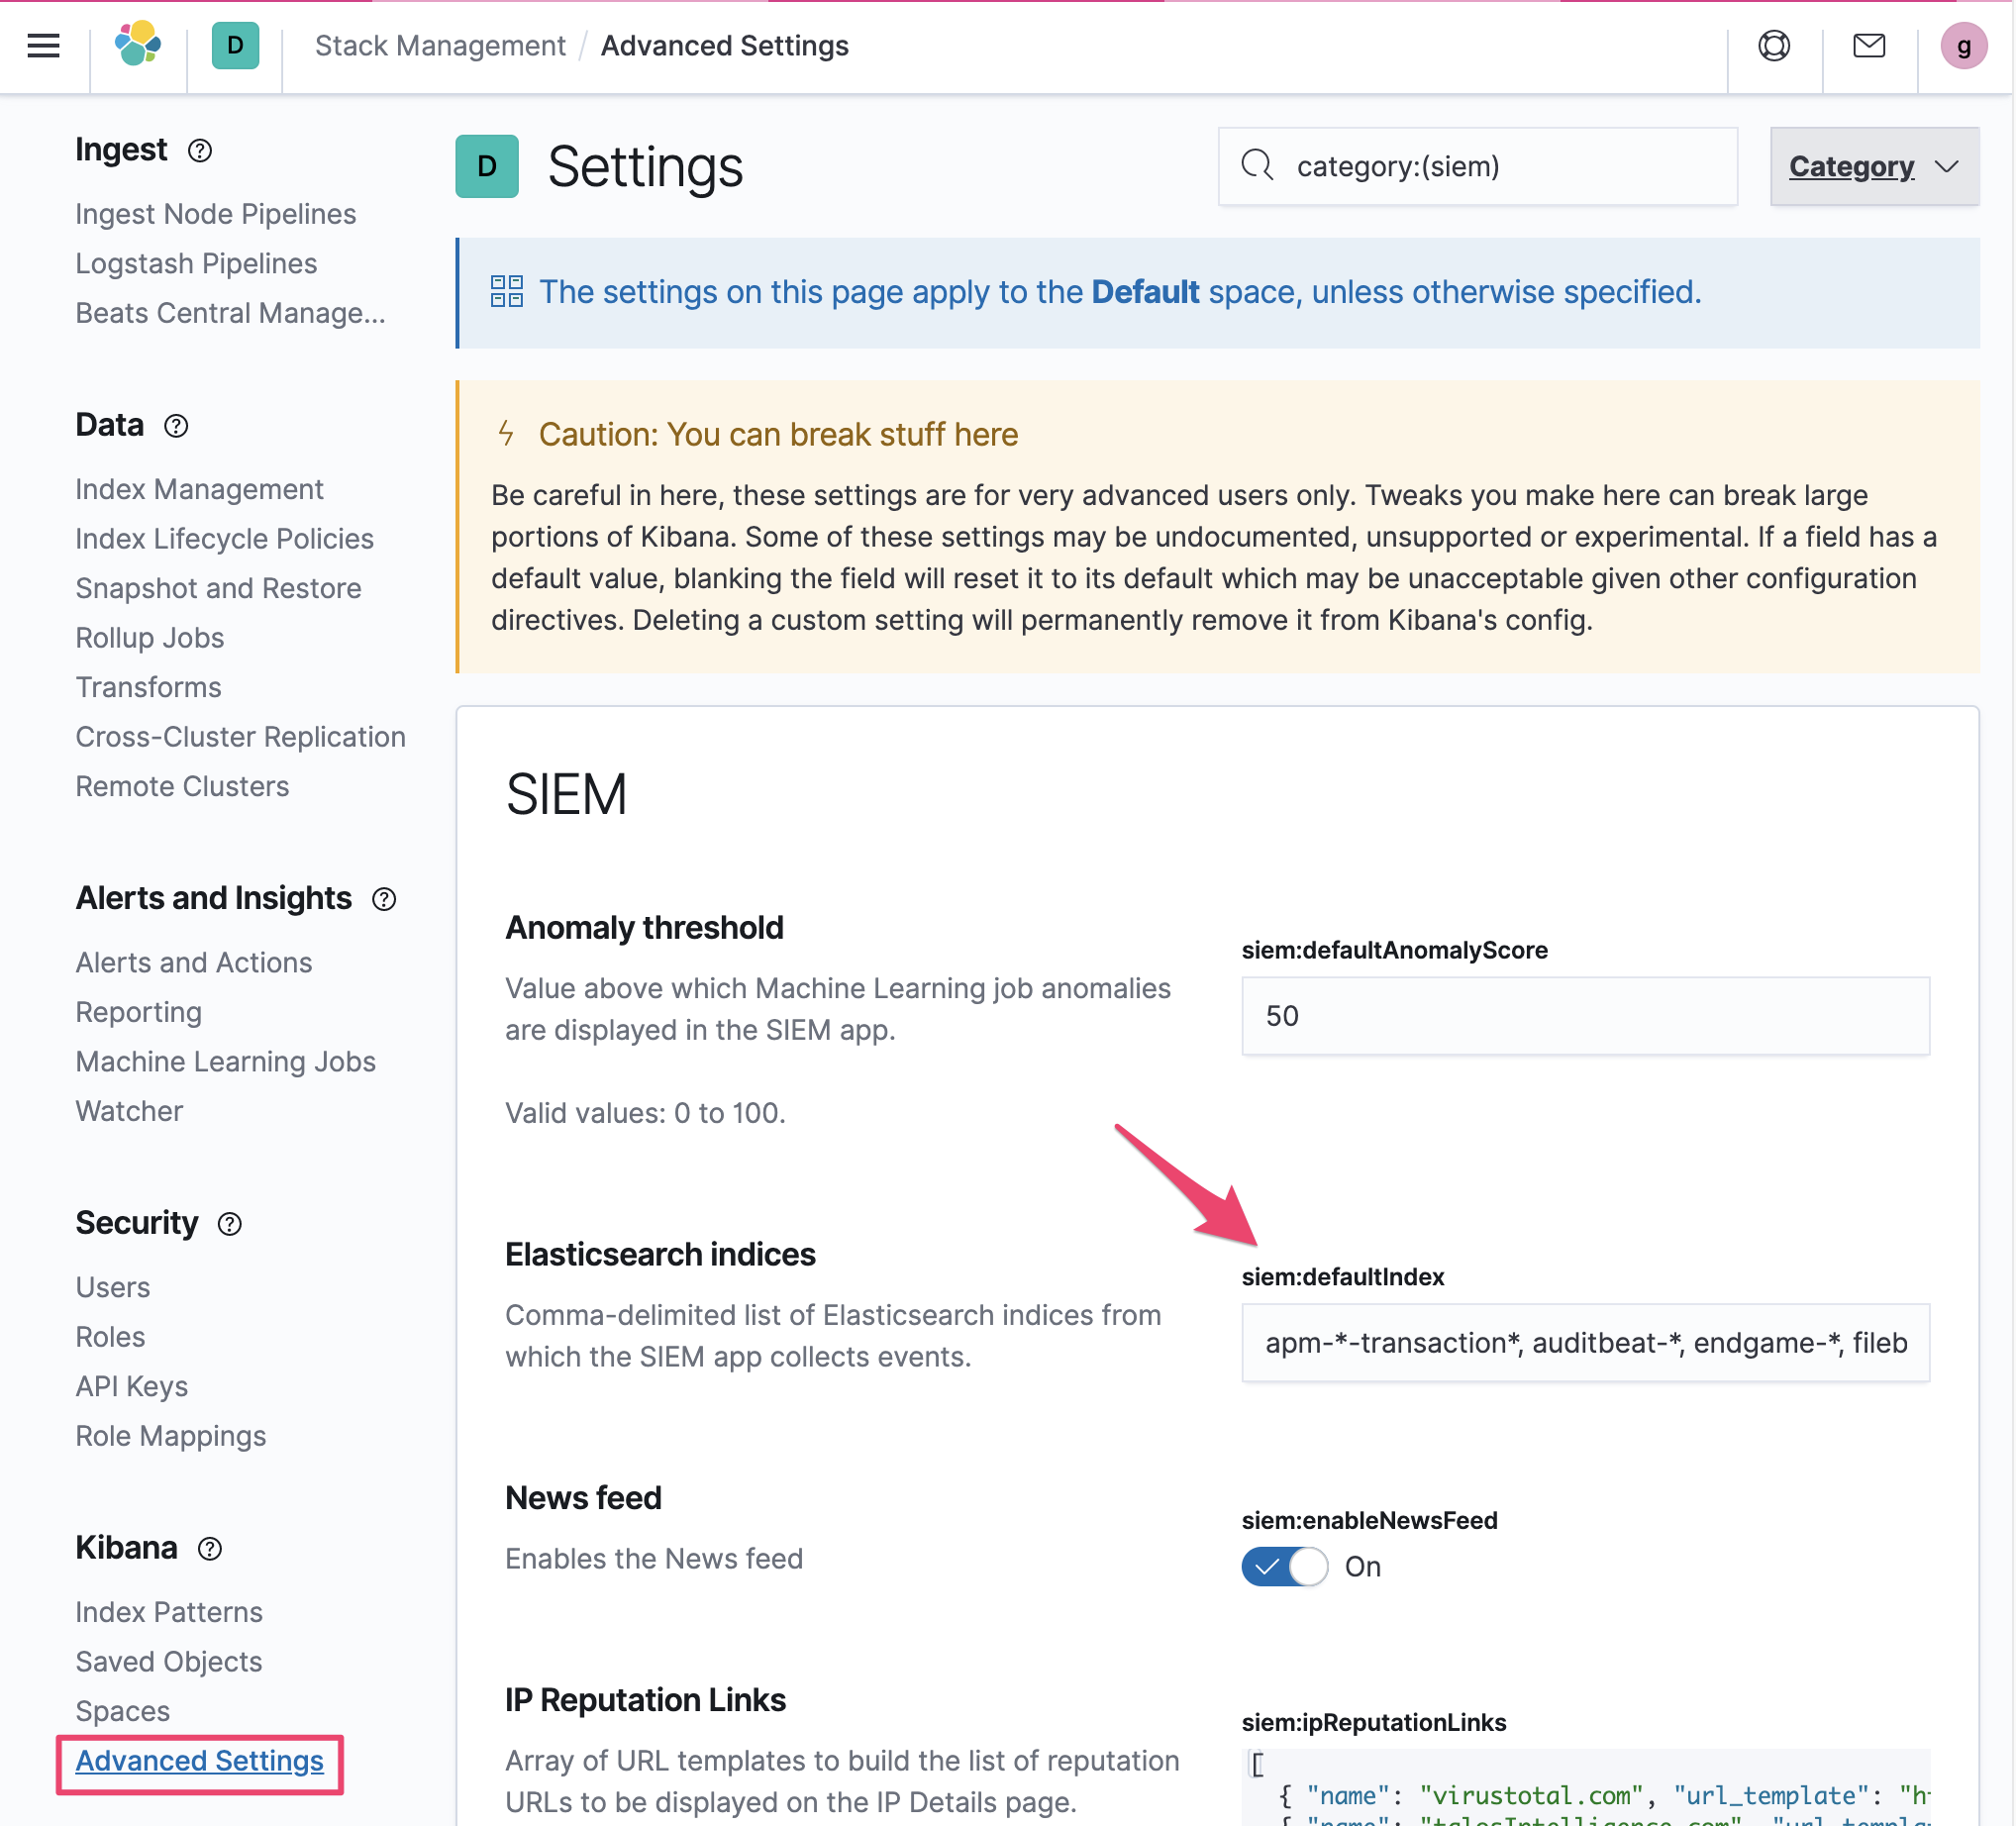Click the siem:defaultIndex text field
The width and height of the screenshot is (2016, 1826).
(x=1584, y=1343)
